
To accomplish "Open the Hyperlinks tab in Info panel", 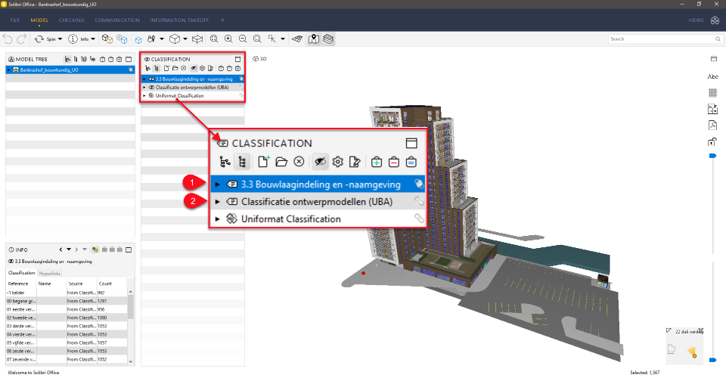I will [x=50, y=273].
